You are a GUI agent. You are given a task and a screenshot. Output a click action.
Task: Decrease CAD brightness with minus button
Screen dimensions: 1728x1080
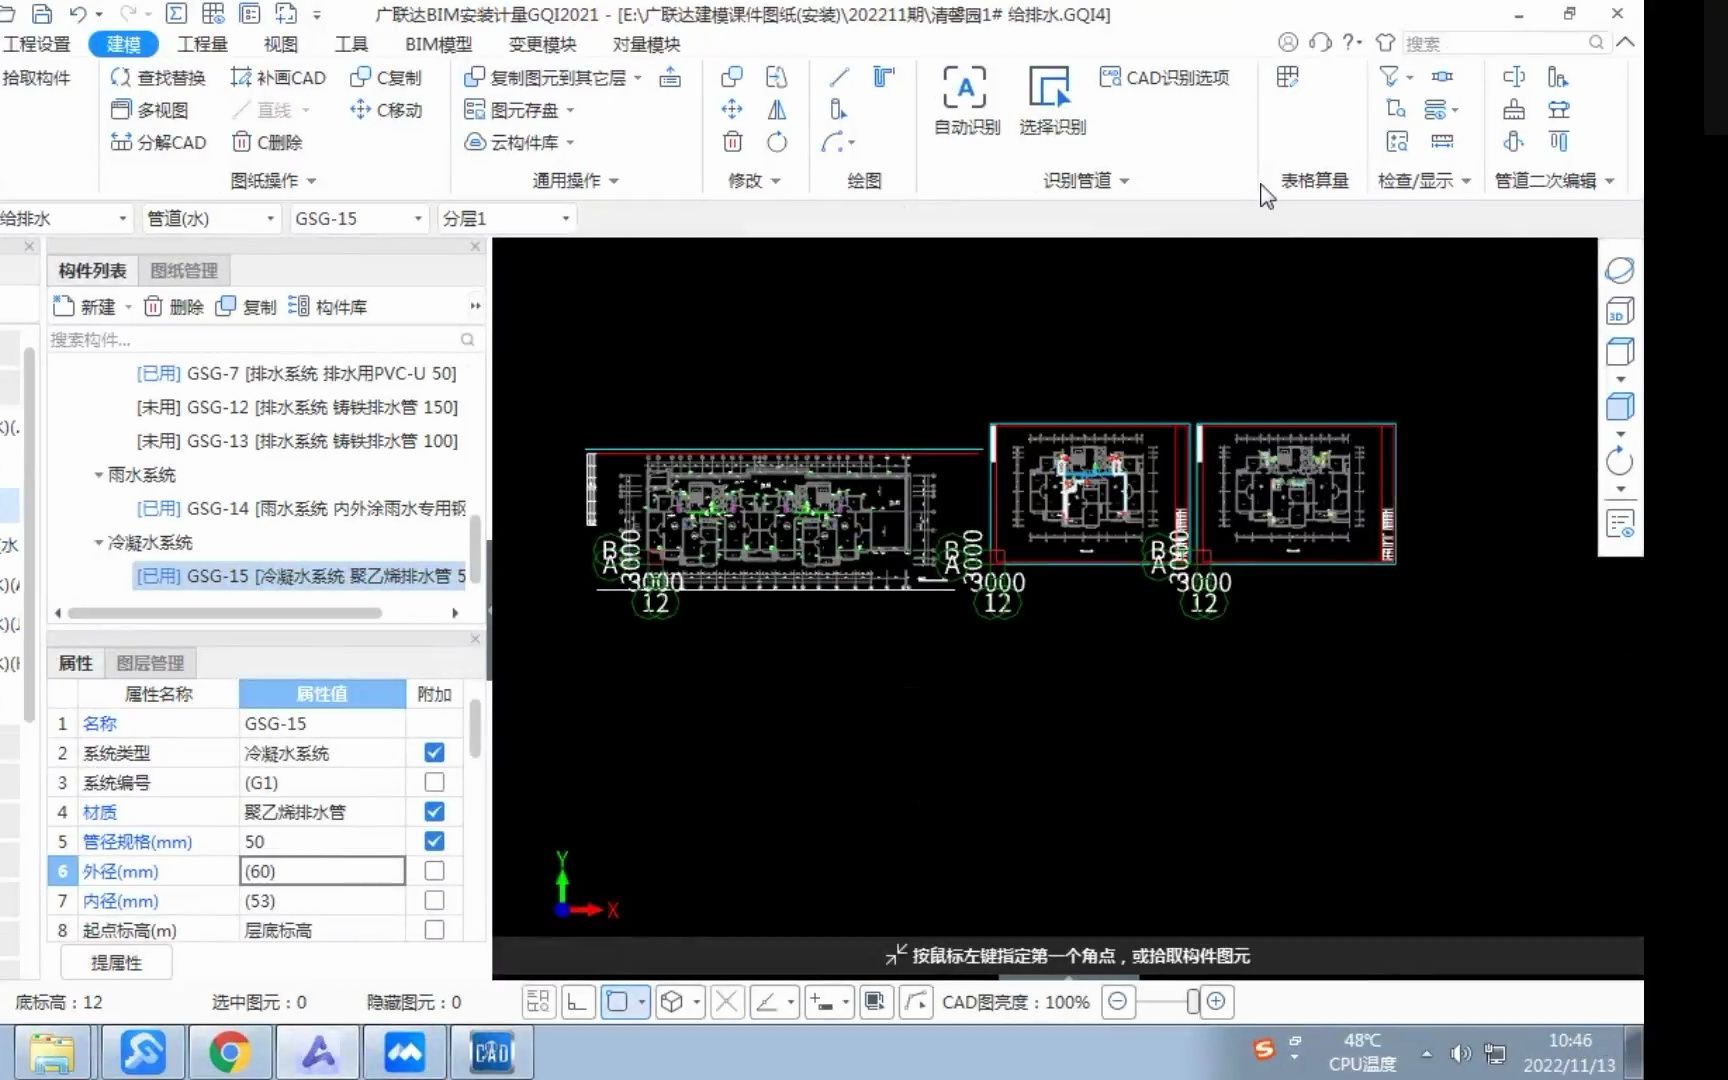1118,1001
